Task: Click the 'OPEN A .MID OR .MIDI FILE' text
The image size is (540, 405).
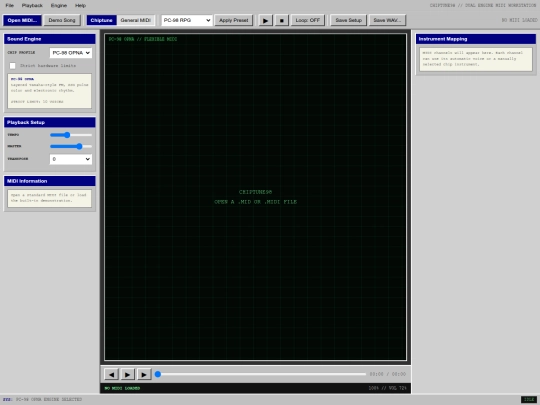Action: click(256, 202)
